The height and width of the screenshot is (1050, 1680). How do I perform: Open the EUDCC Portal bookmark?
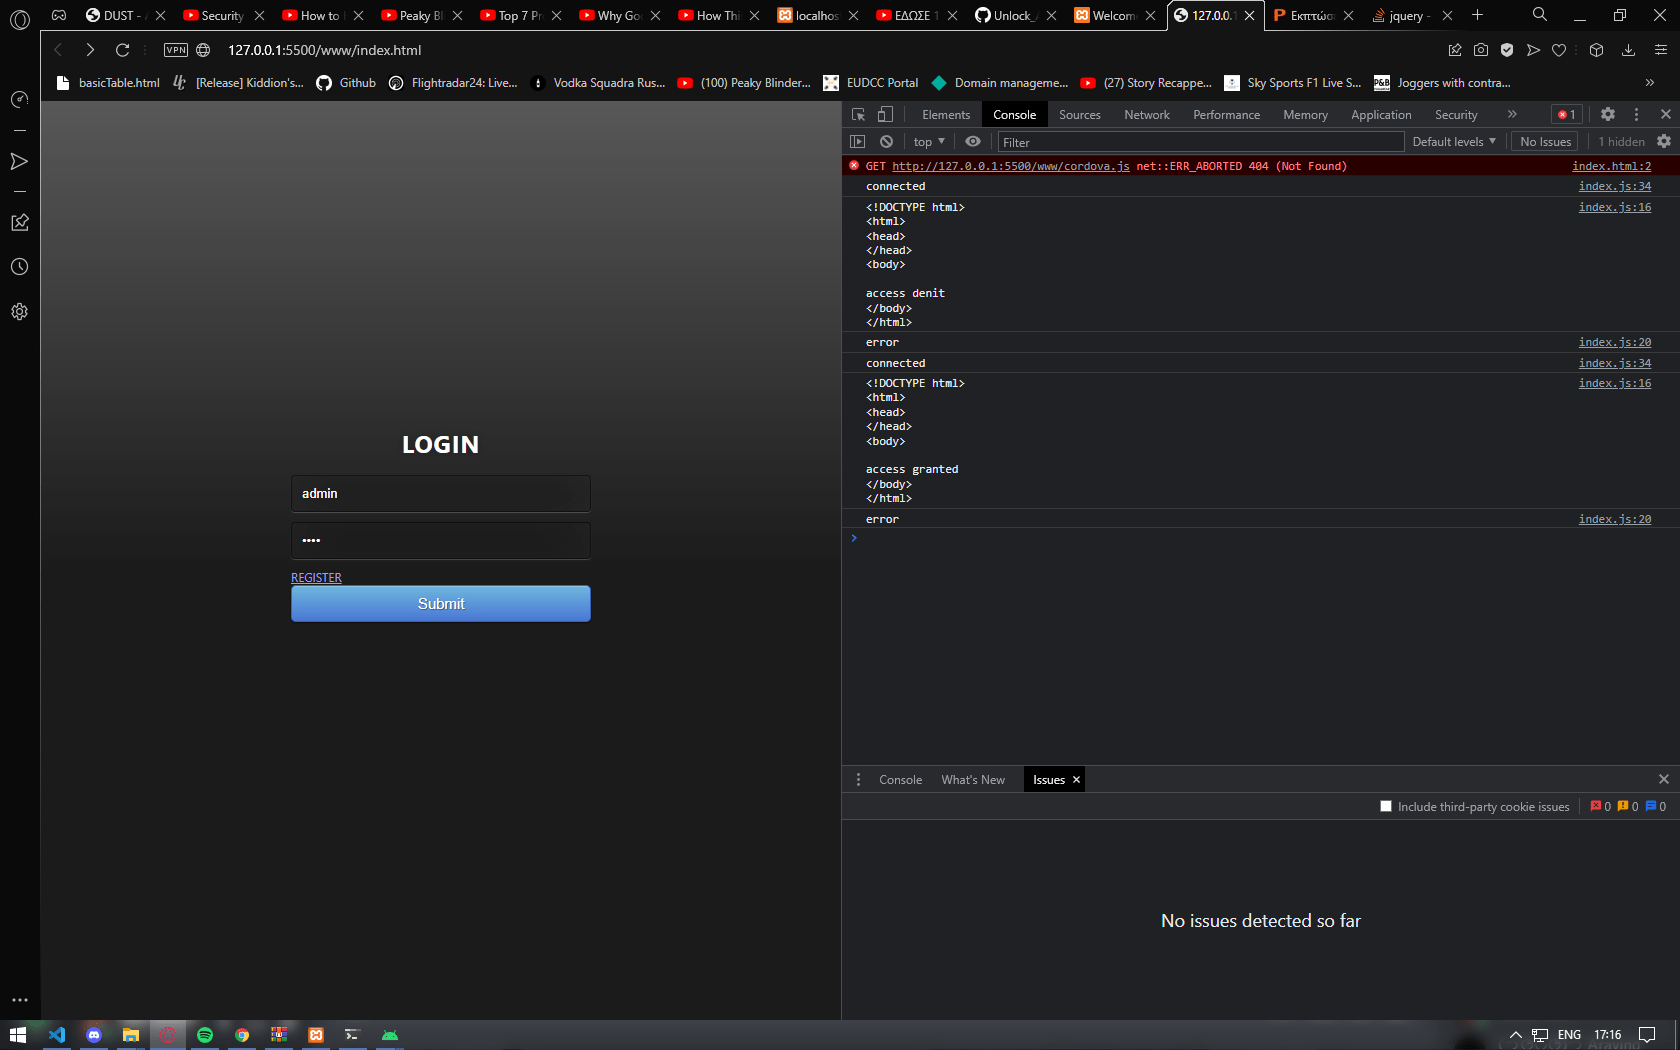(x=870, y=83)
